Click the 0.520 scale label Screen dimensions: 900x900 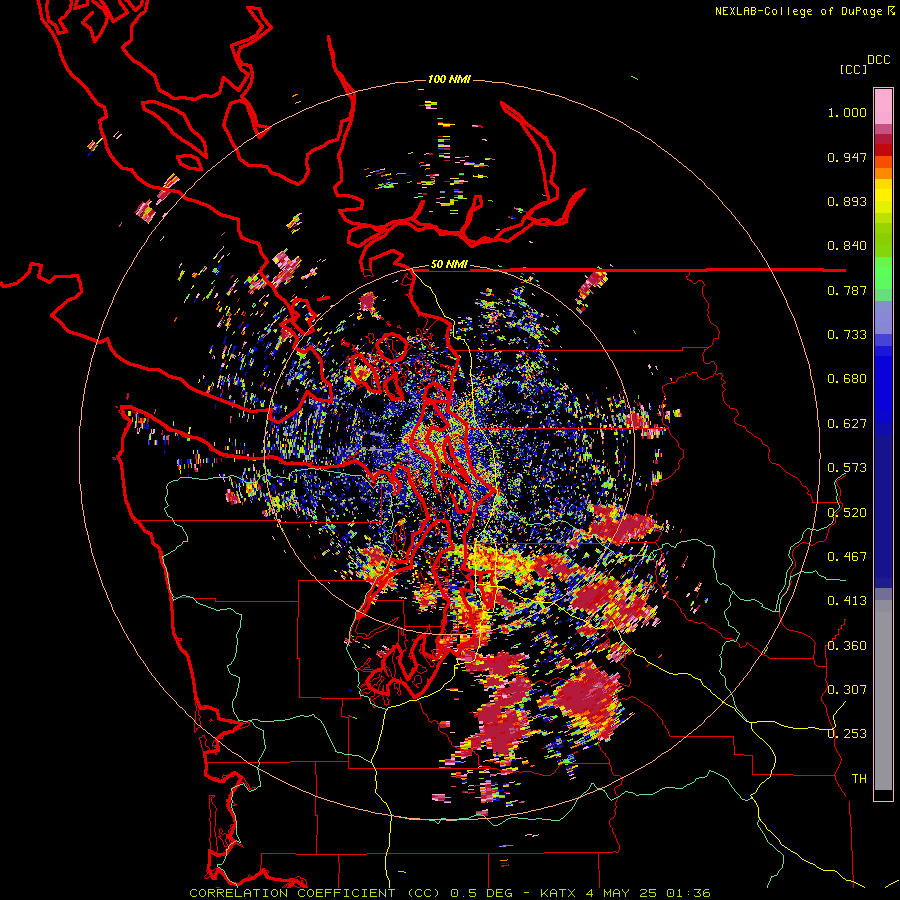click(x=847, y=513)
